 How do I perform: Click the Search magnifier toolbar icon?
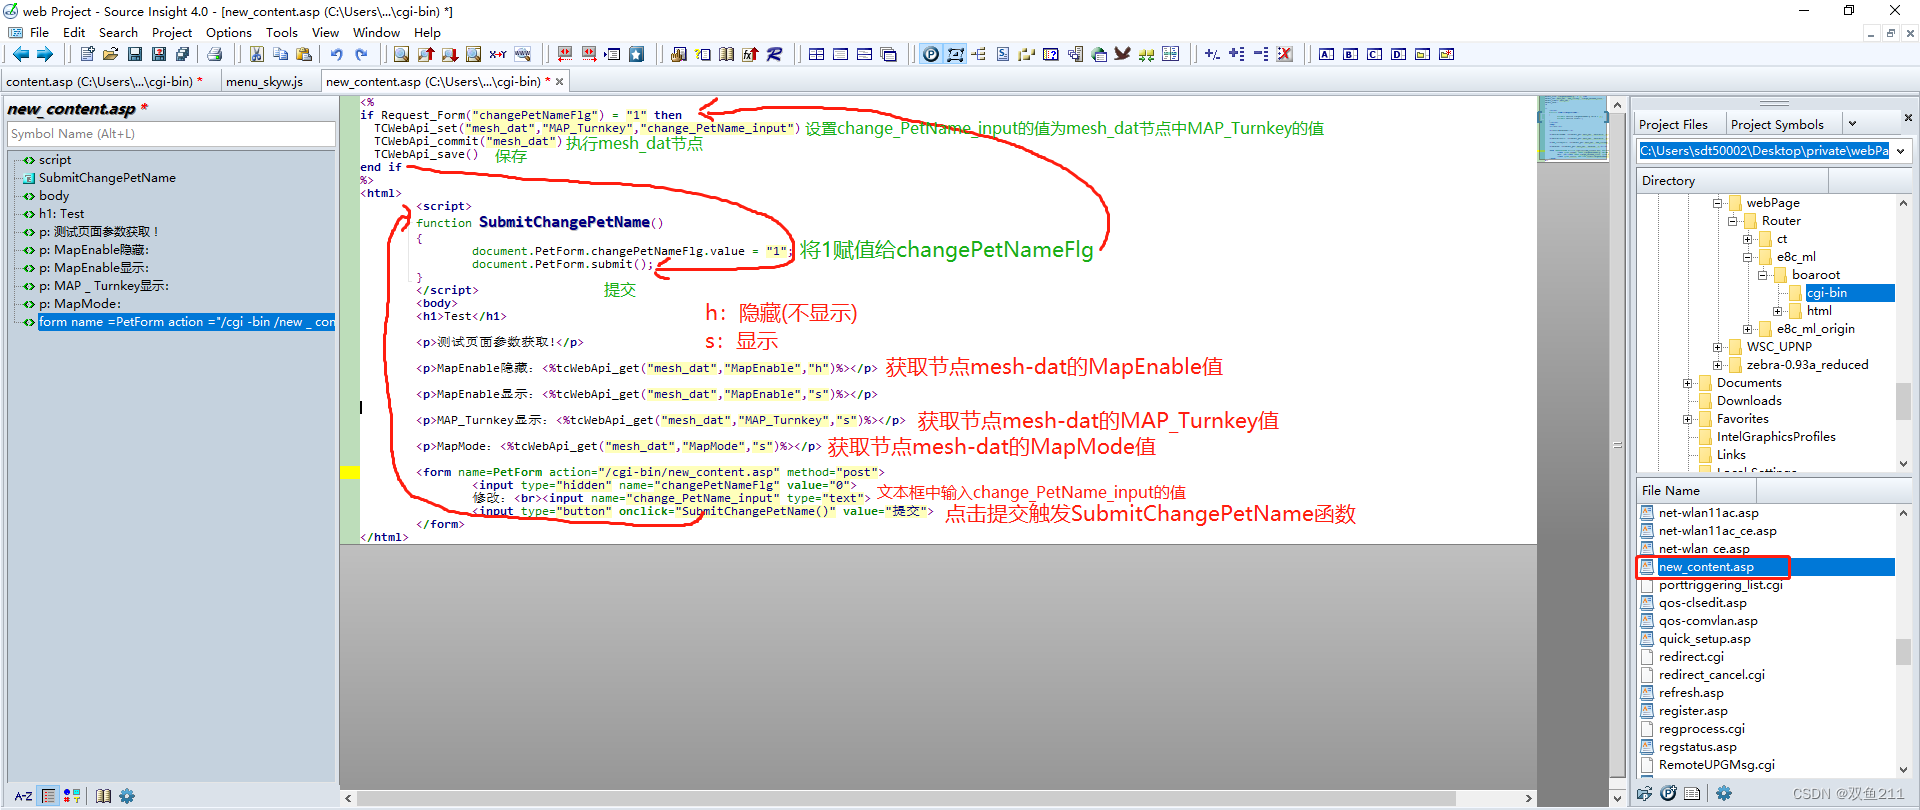pos(401,54)
